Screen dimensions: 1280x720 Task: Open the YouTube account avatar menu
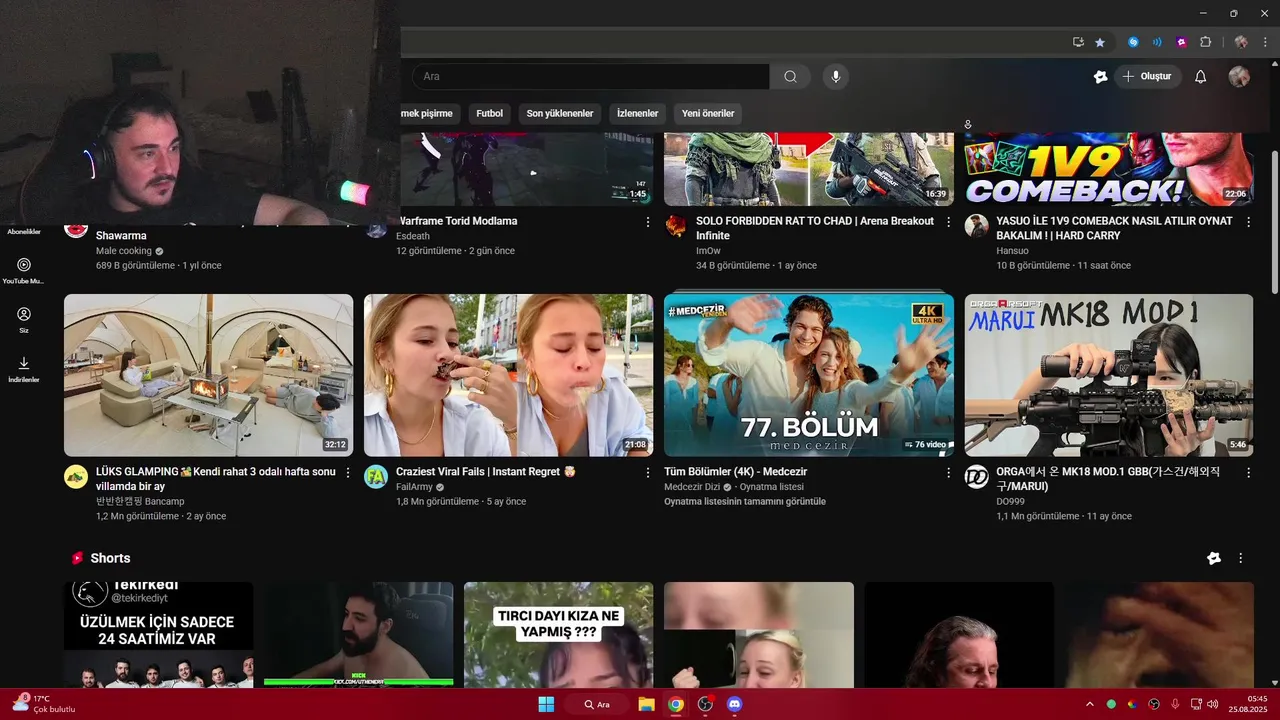point(1239,77)
